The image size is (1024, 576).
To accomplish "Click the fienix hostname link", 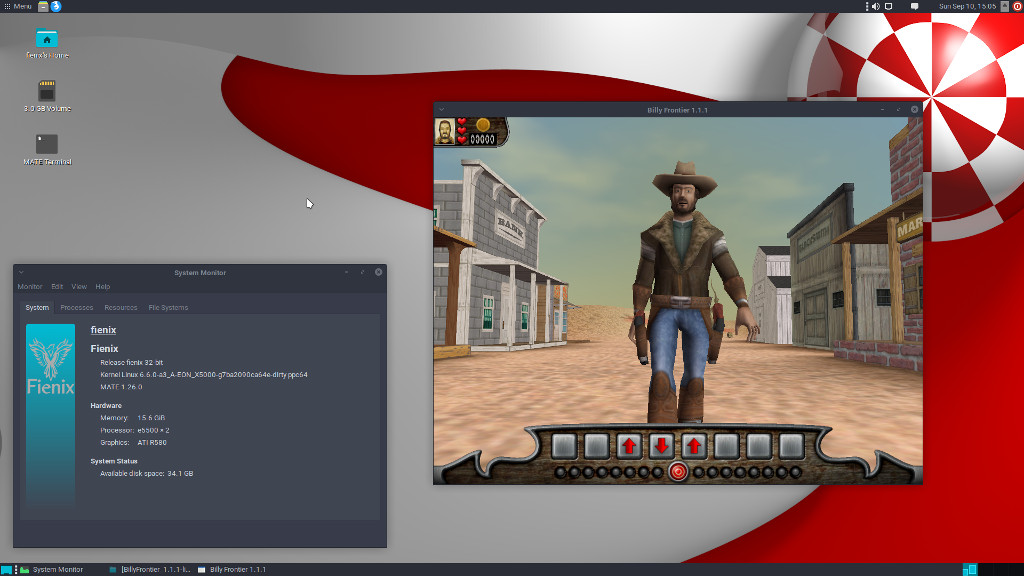I will point(103,330).
